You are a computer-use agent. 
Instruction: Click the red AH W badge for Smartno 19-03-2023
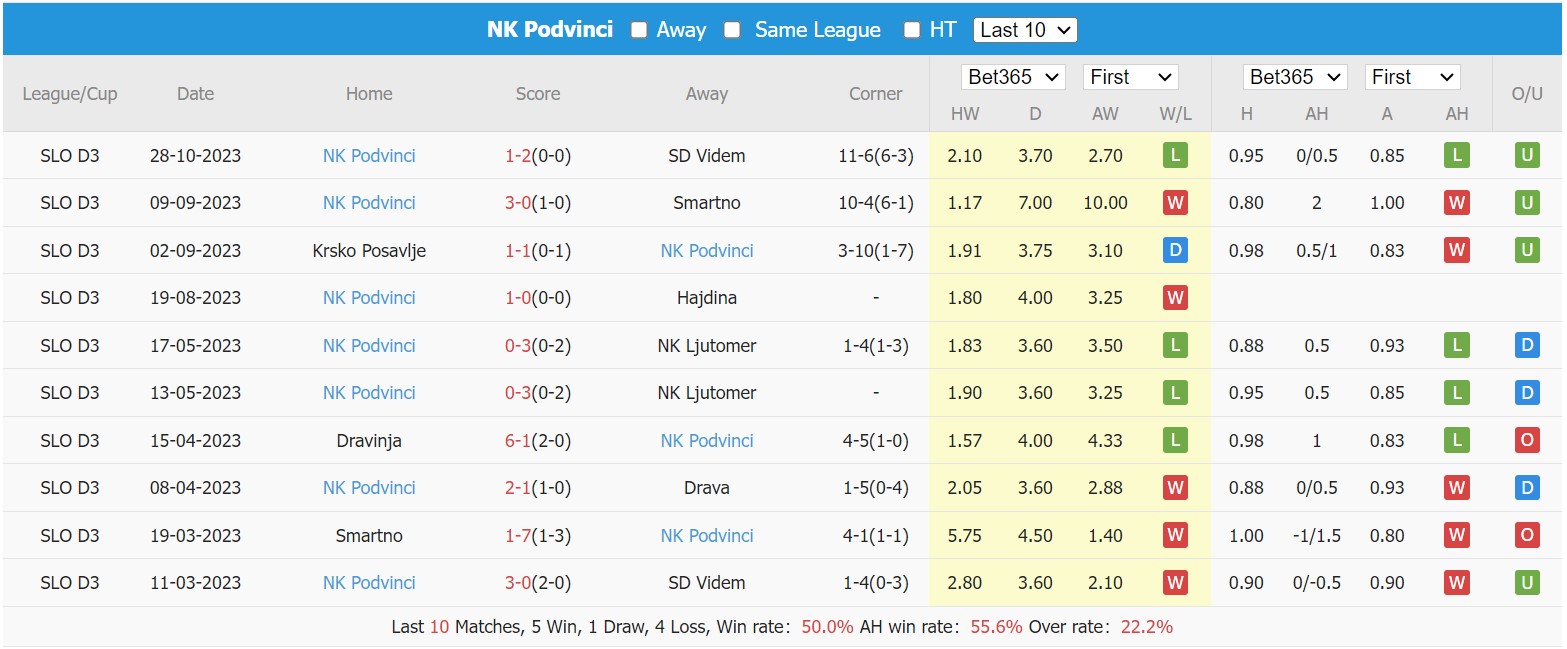1456,536
